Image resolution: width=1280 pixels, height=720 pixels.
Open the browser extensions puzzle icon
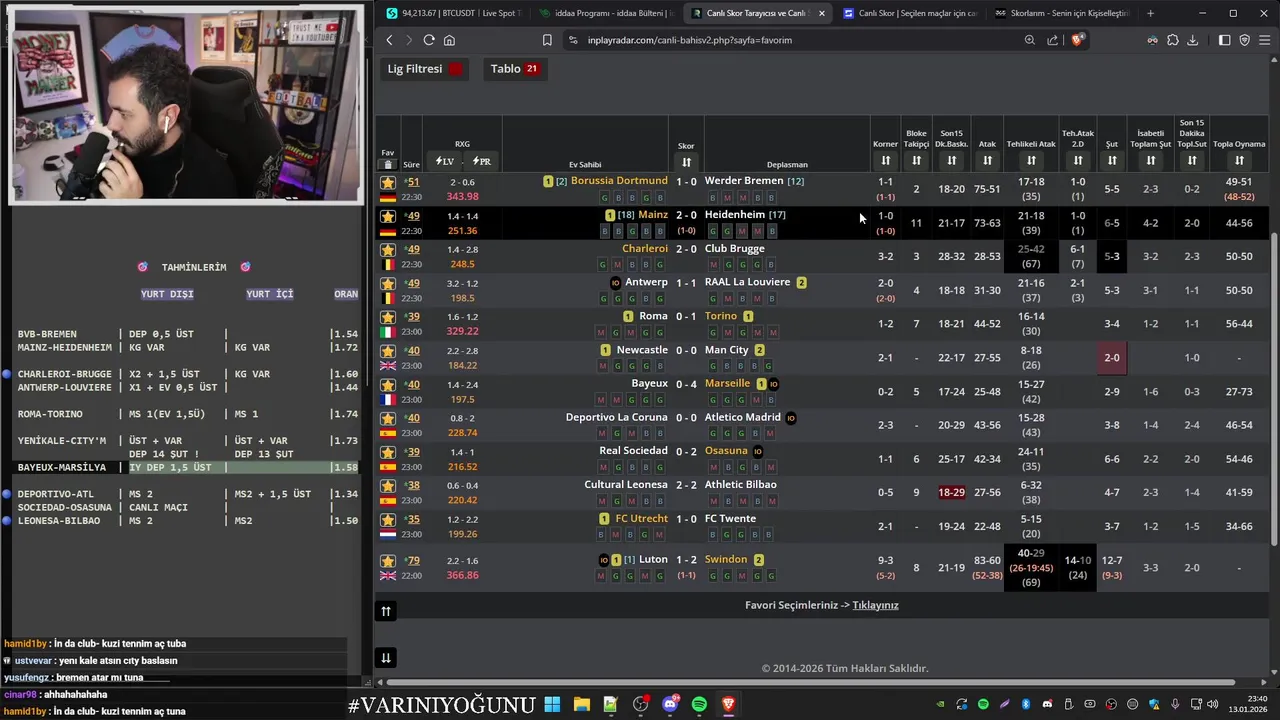click(x=1173, y=40)
